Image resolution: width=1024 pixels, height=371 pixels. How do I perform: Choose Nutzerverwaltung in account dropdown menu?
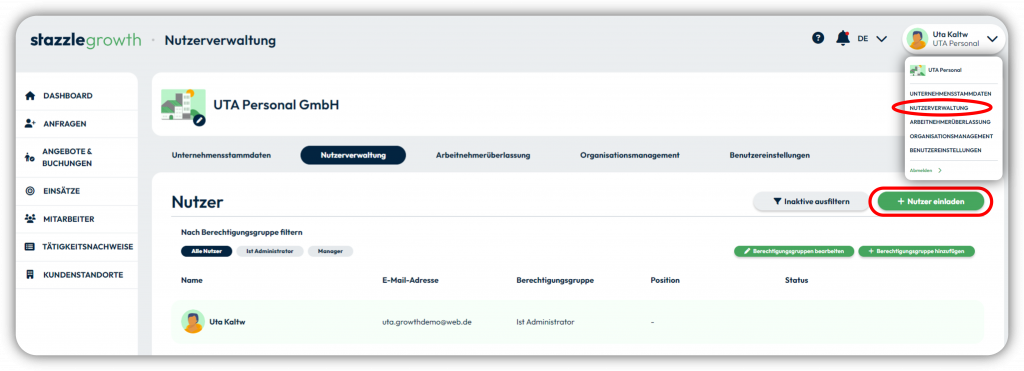(x=938, y=108)
